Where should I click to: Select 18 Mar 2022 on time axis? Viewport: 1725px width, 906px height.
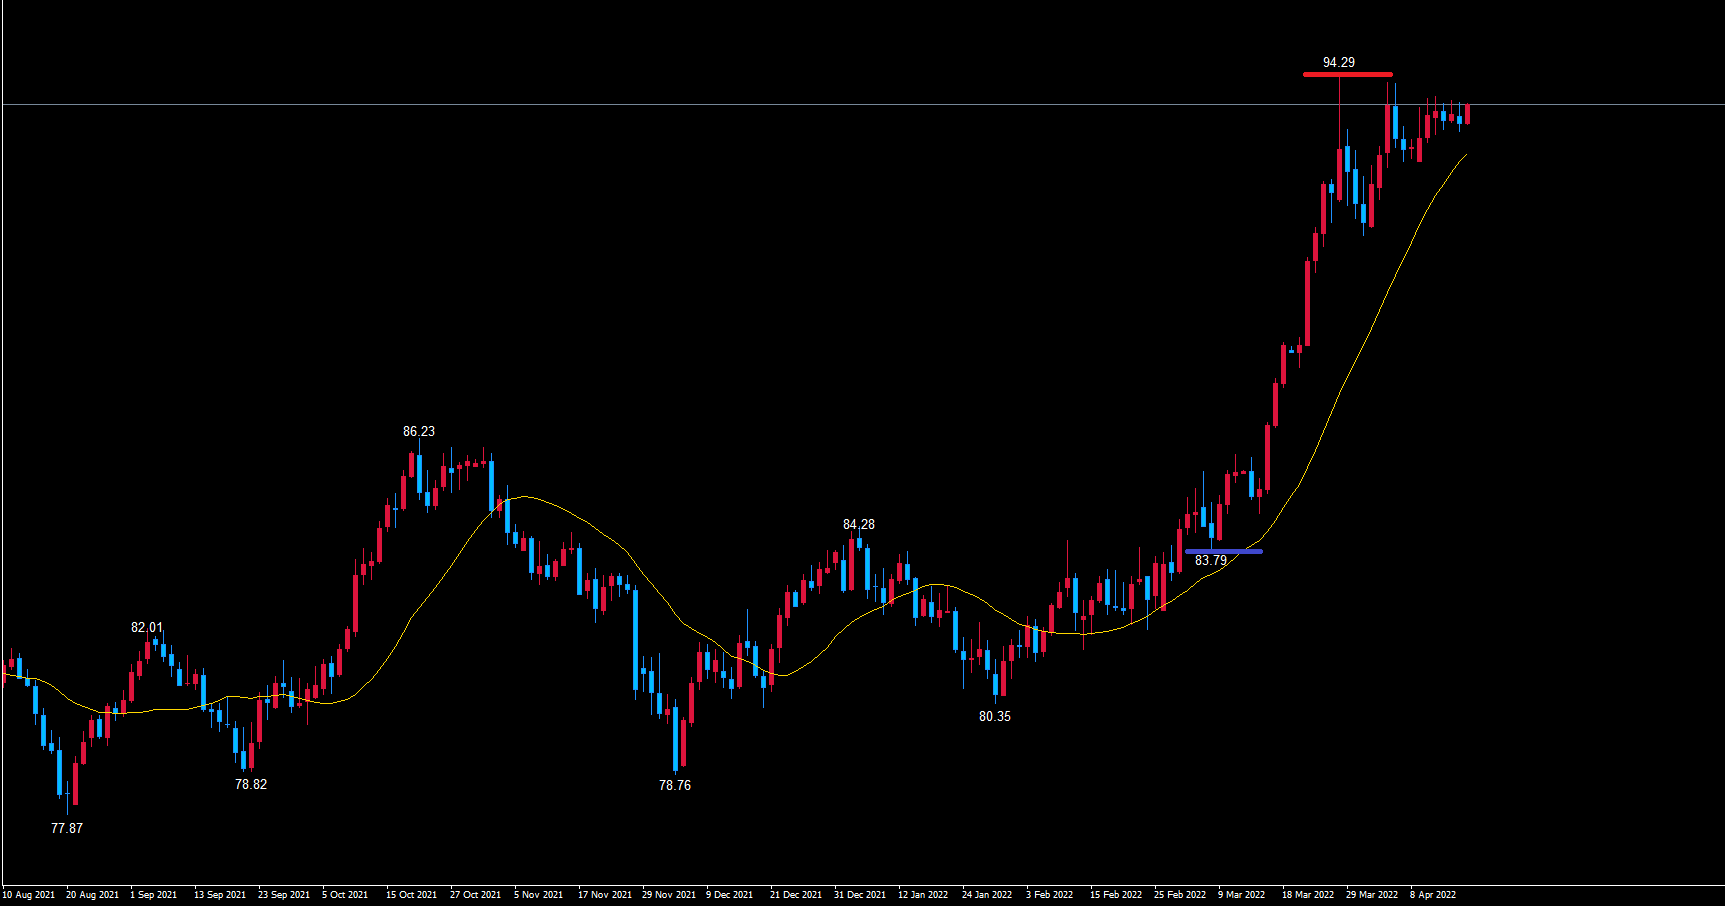click(x=1308, y=894)
